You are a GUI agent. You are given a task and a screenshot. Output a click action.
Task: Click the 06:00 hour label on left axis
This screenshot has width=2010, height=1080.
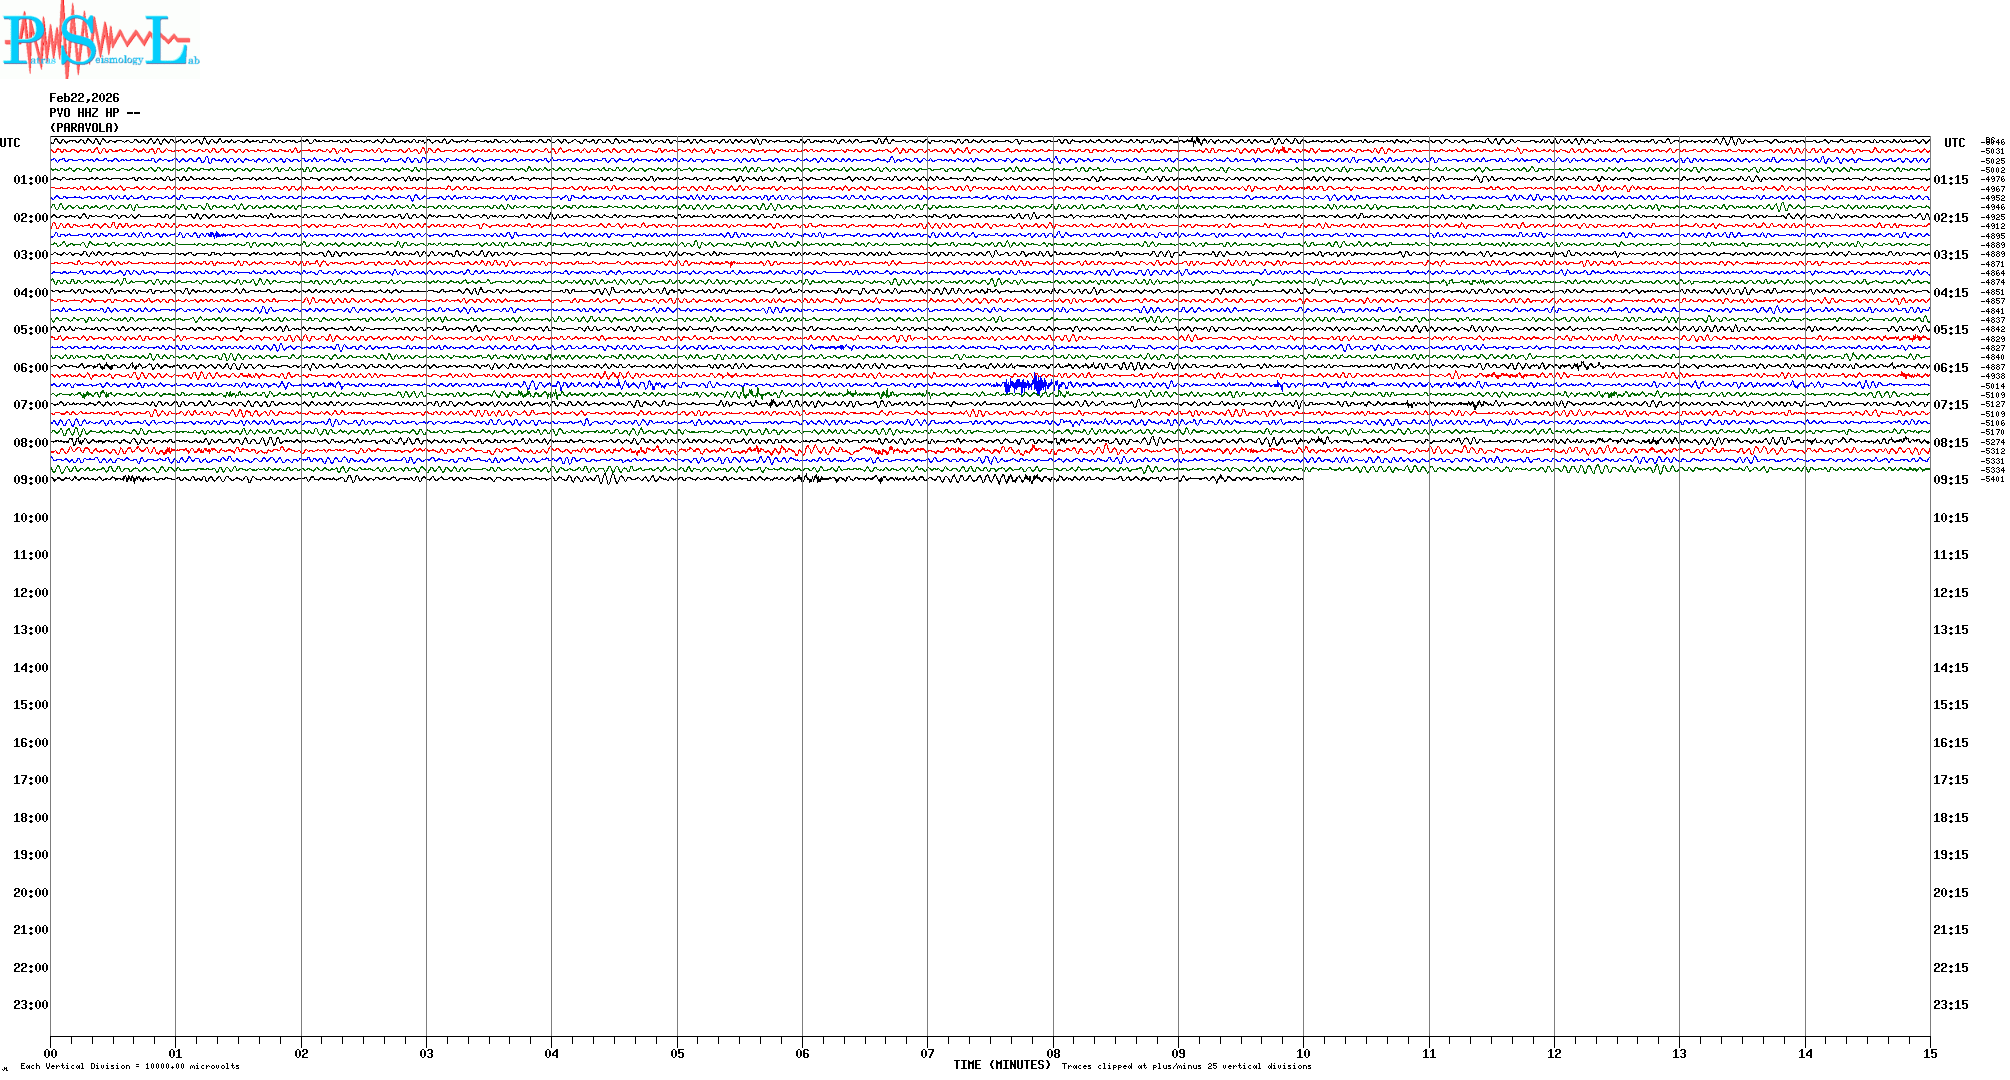tap(30, 368)
